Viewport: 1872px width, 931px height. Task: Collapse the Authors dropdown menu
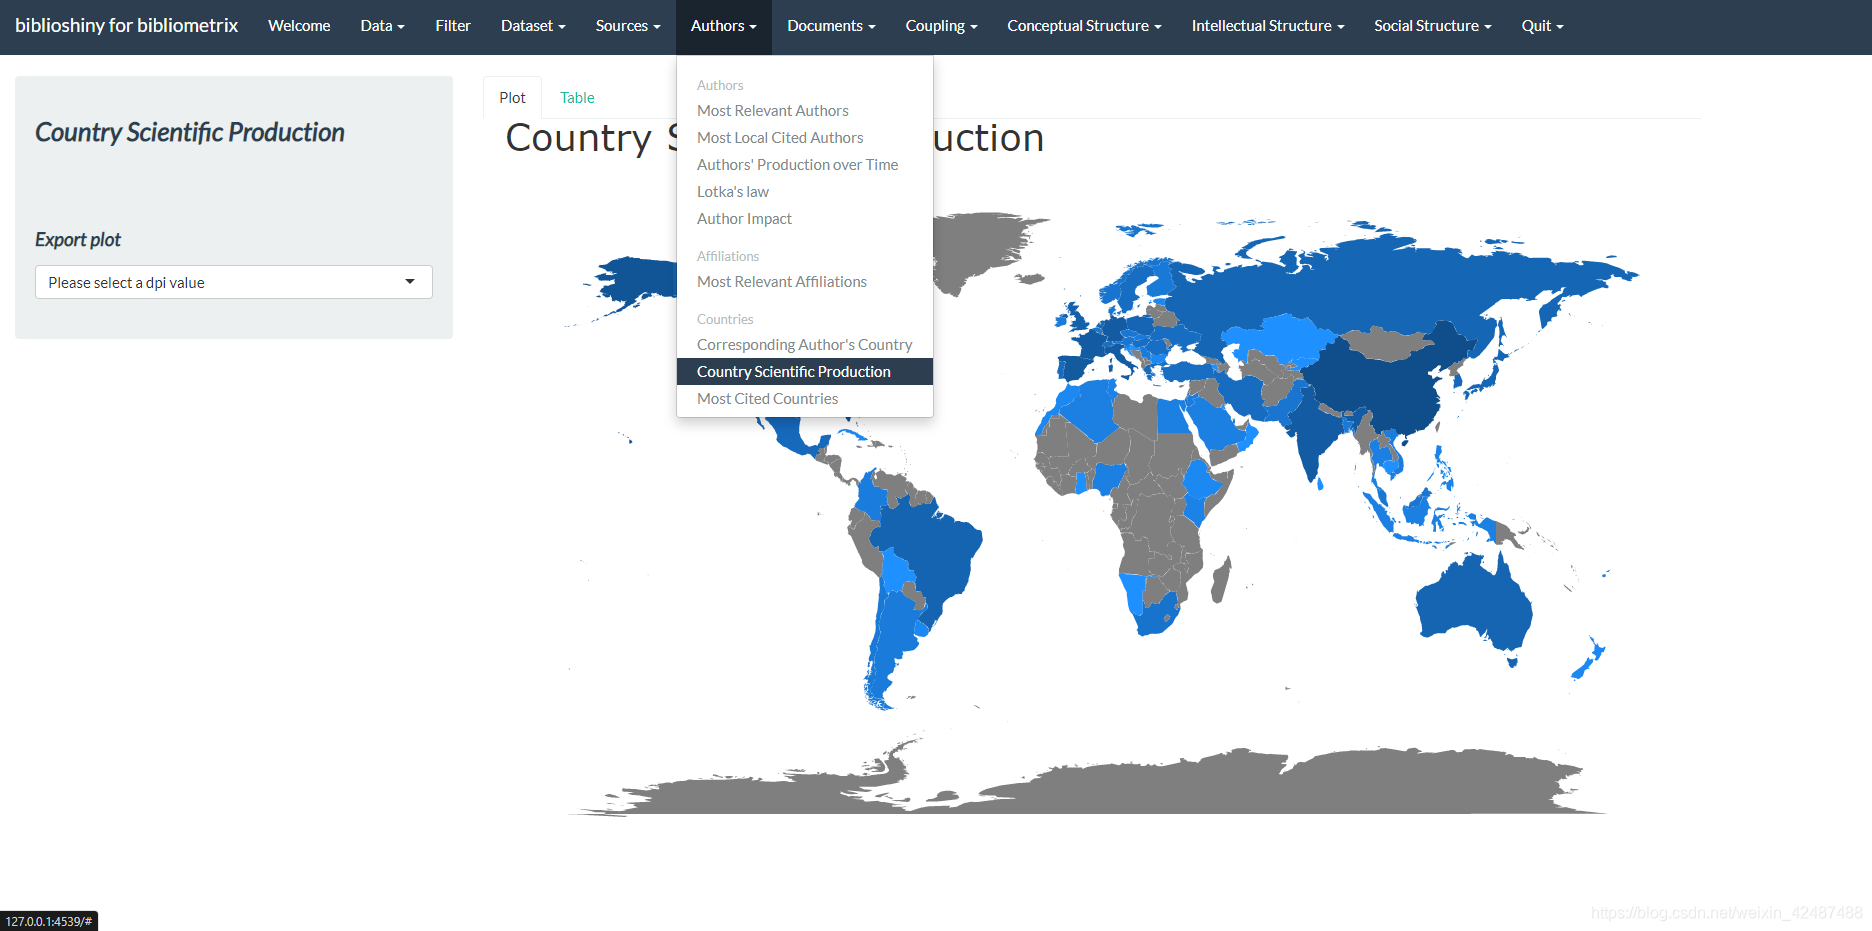[x=724, y=26]
